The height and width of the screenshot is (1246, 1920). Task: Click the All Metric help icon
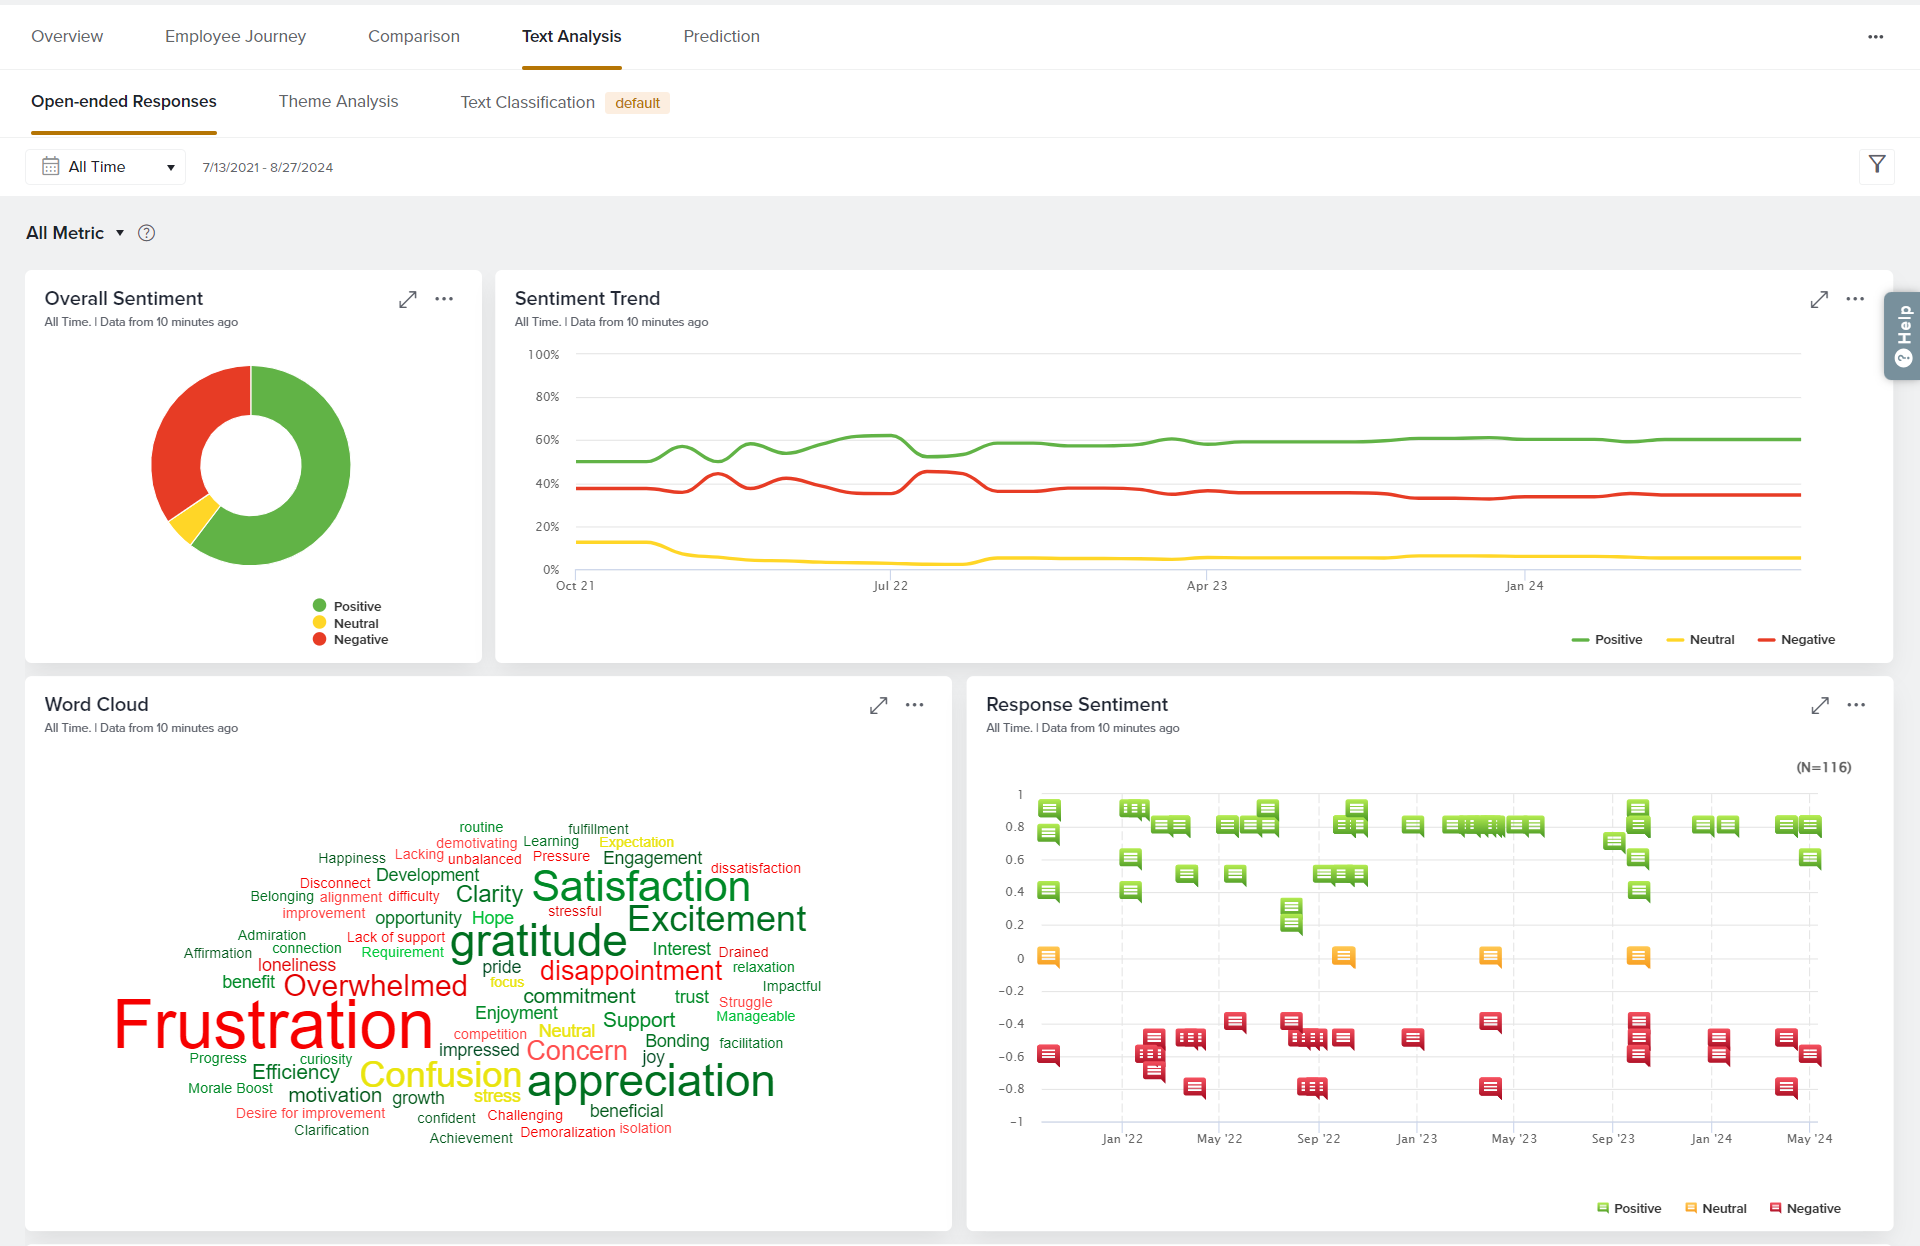coord(146,233)
